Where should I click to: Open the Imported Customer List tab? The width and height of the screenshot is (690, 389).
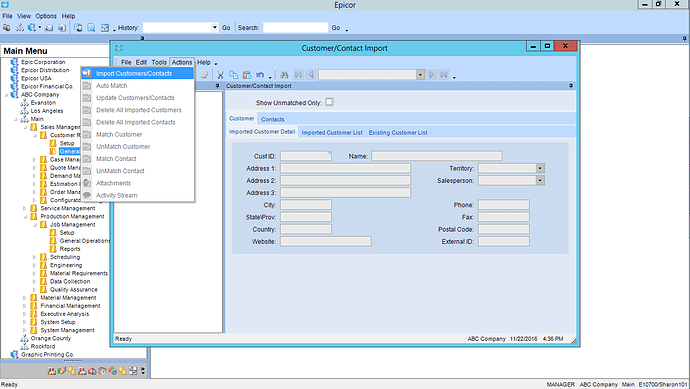pyautogui.click(x=332, y=132)
